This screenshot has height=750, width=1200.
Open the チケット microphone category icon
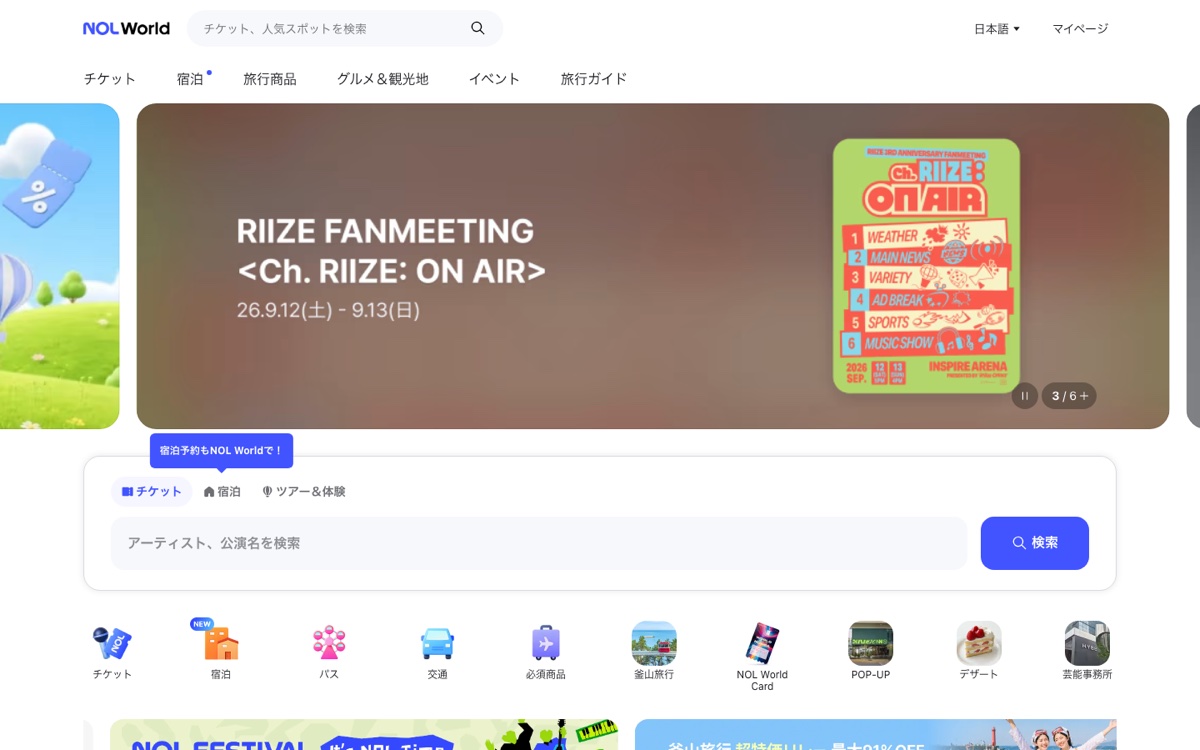(112, 643)
